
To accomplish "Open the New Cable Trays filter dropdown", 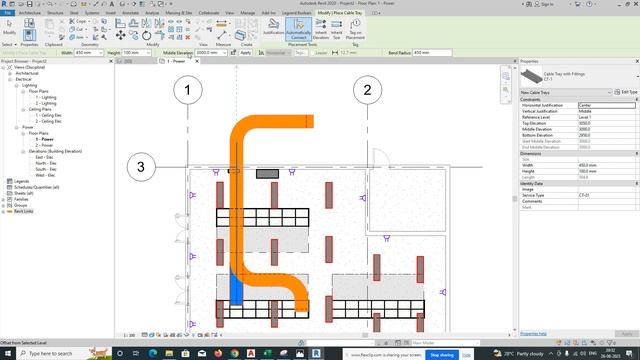I will click(609, 93).
